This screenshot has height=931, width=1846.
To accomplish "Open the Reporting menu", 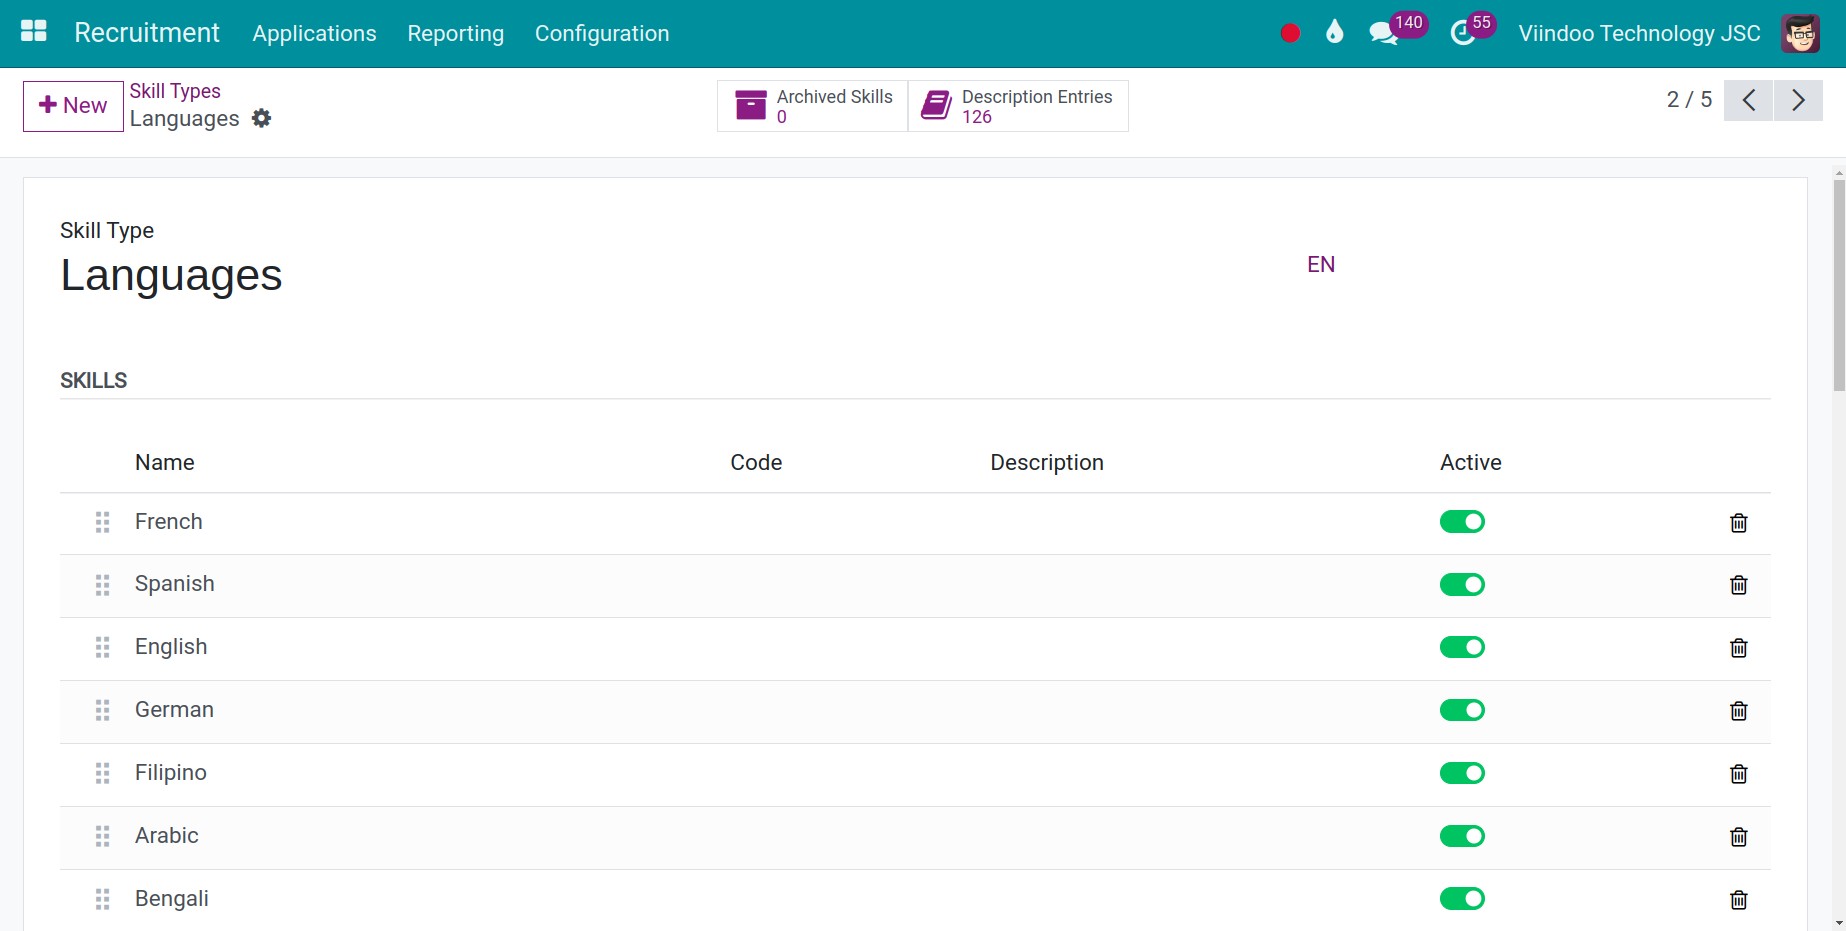I will click(x=455, y=33).
